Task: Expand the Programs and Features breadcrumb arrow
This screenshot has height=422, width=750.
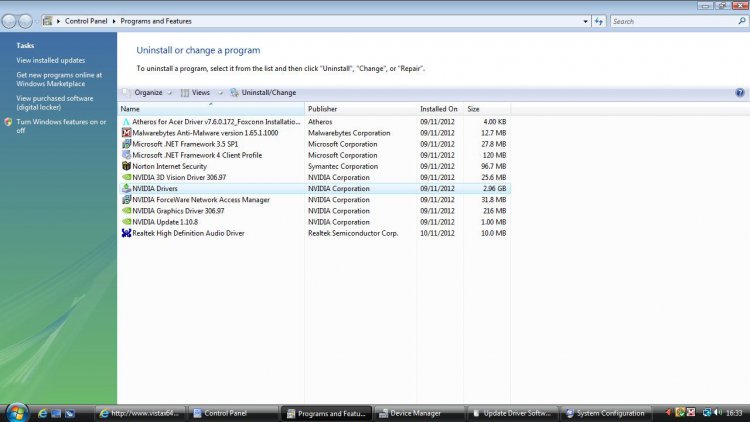Action: [x=114, y=21]
